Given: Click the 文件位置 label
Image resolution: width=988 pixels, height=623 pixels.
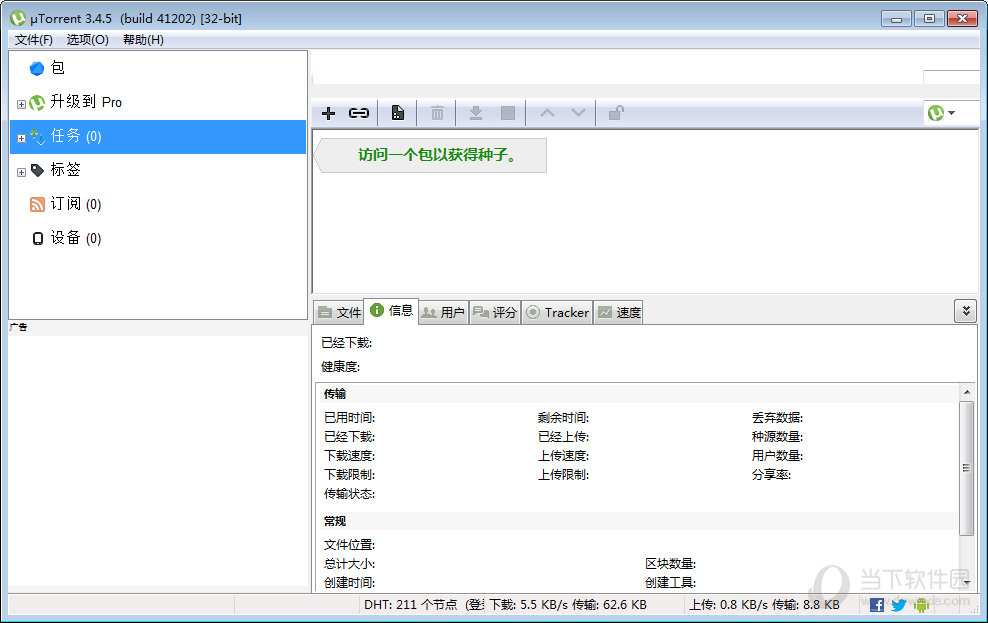Looking at the screenshot, I should coord(349,545).
